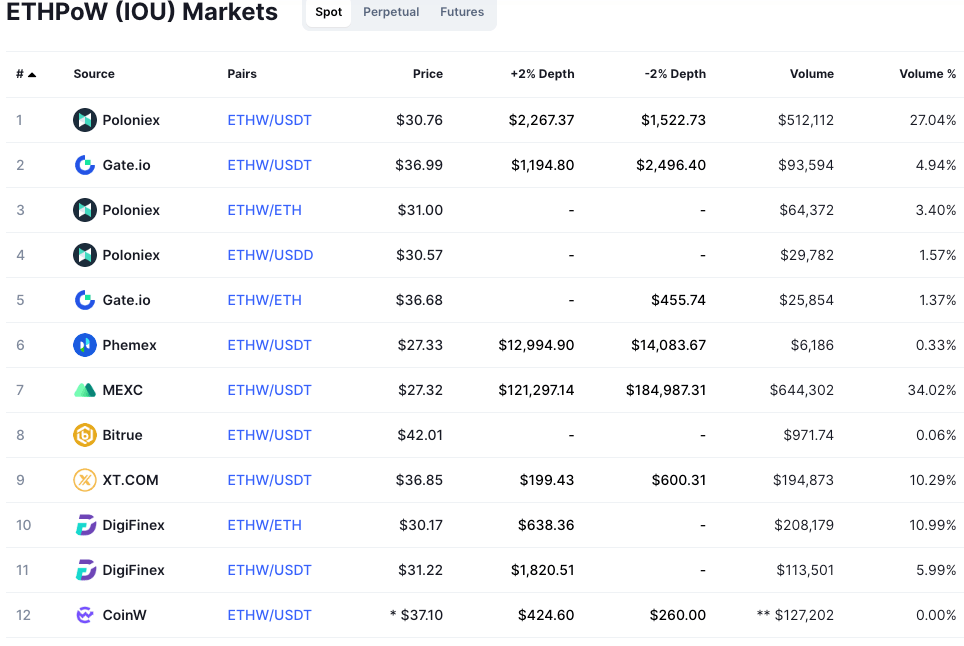Sort by the Volume % column header
The image size is (964, 646).
927,74
